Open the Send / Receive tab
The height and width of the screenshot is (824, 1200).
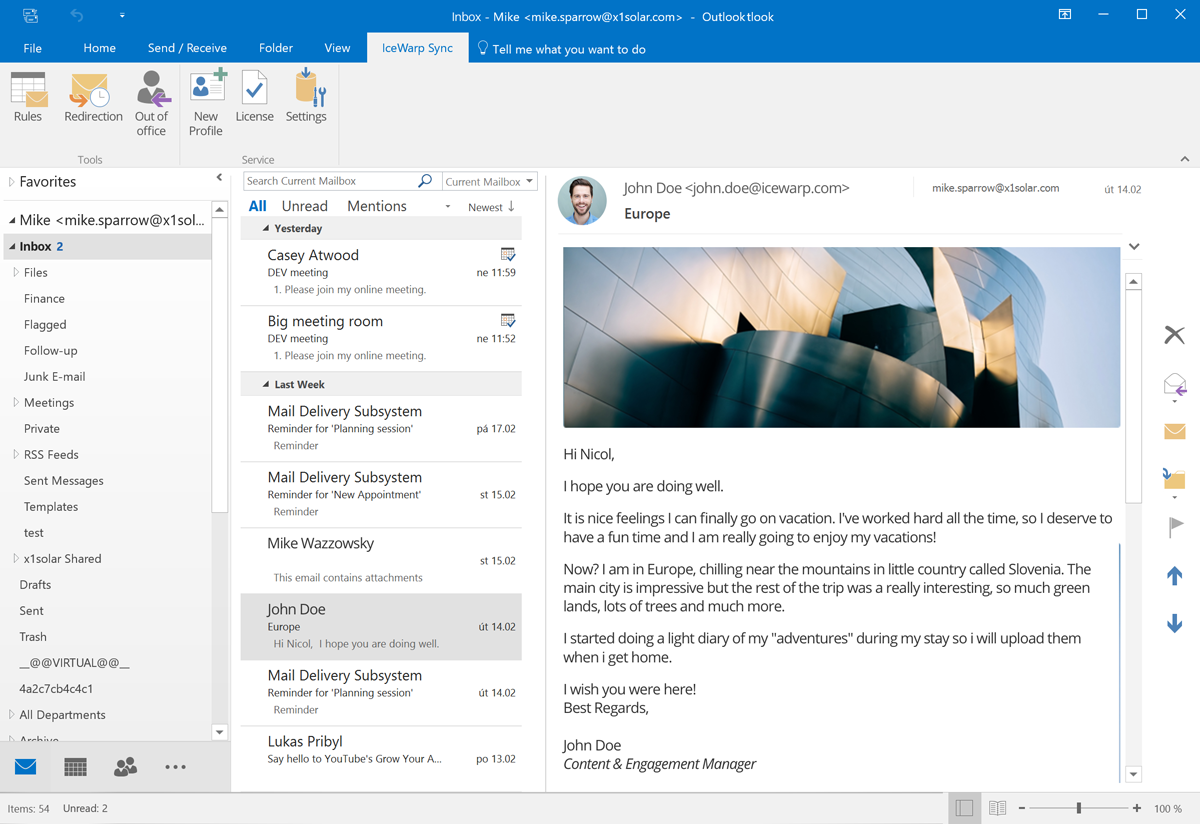pyautogui.click(x=187, y=48)
